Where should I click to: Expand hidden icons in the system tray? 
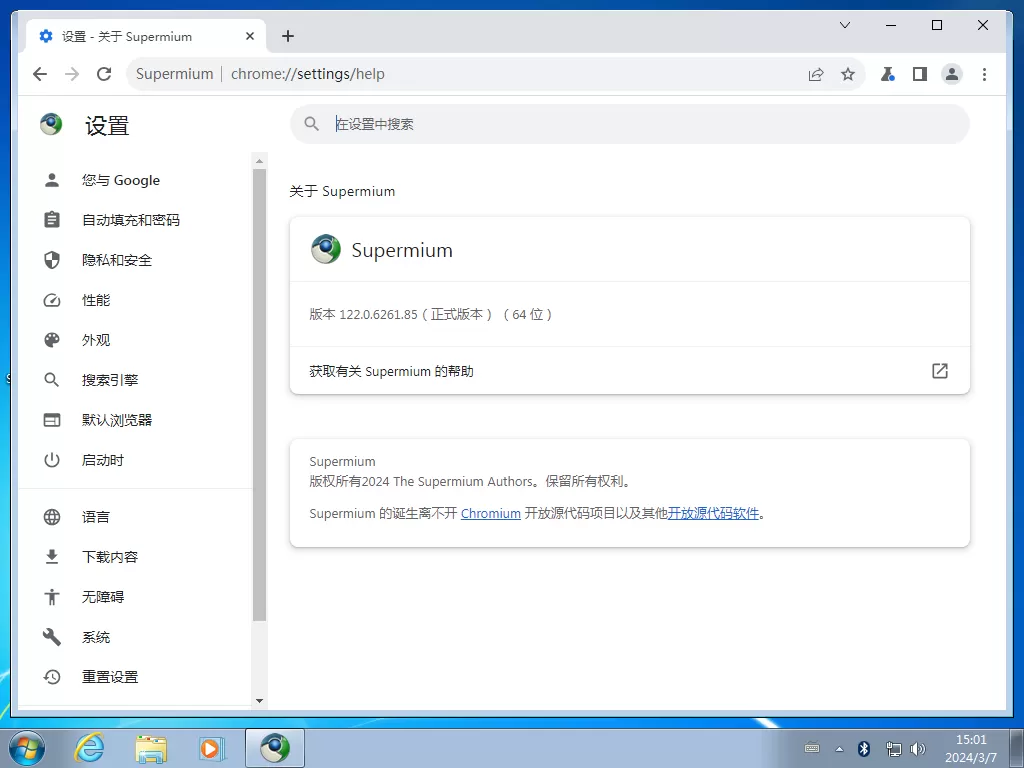click(x=839, y=747)
